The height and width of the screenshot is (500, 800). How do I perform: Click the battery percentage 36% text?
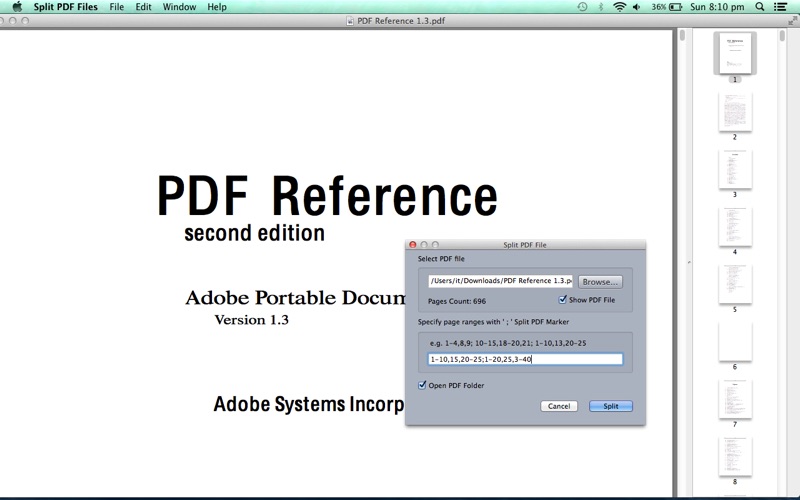659,7
